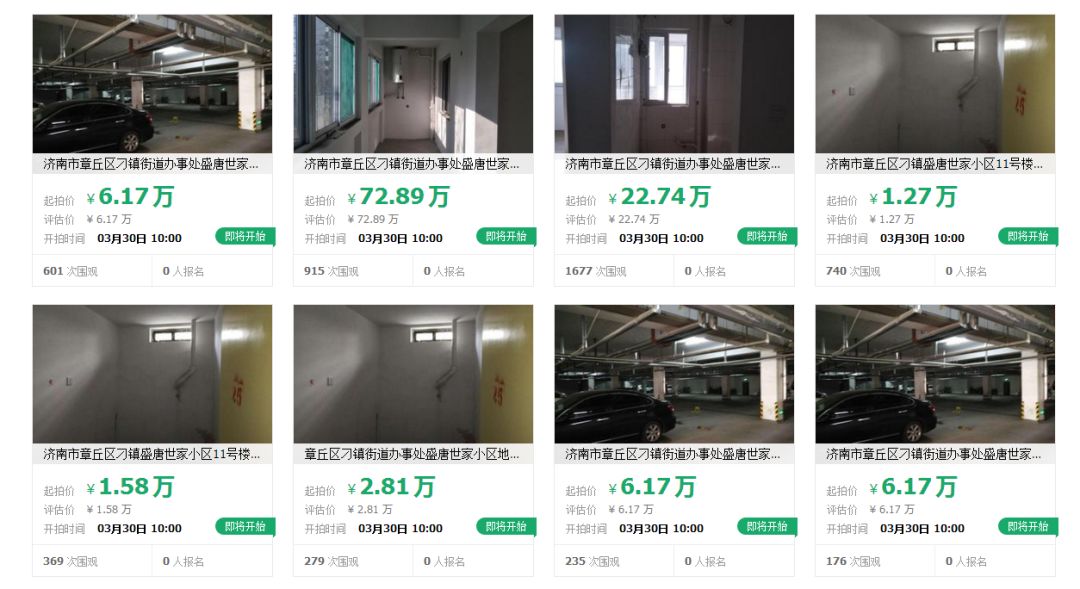Open the 1.27万 storage room photo

point(935,84)
